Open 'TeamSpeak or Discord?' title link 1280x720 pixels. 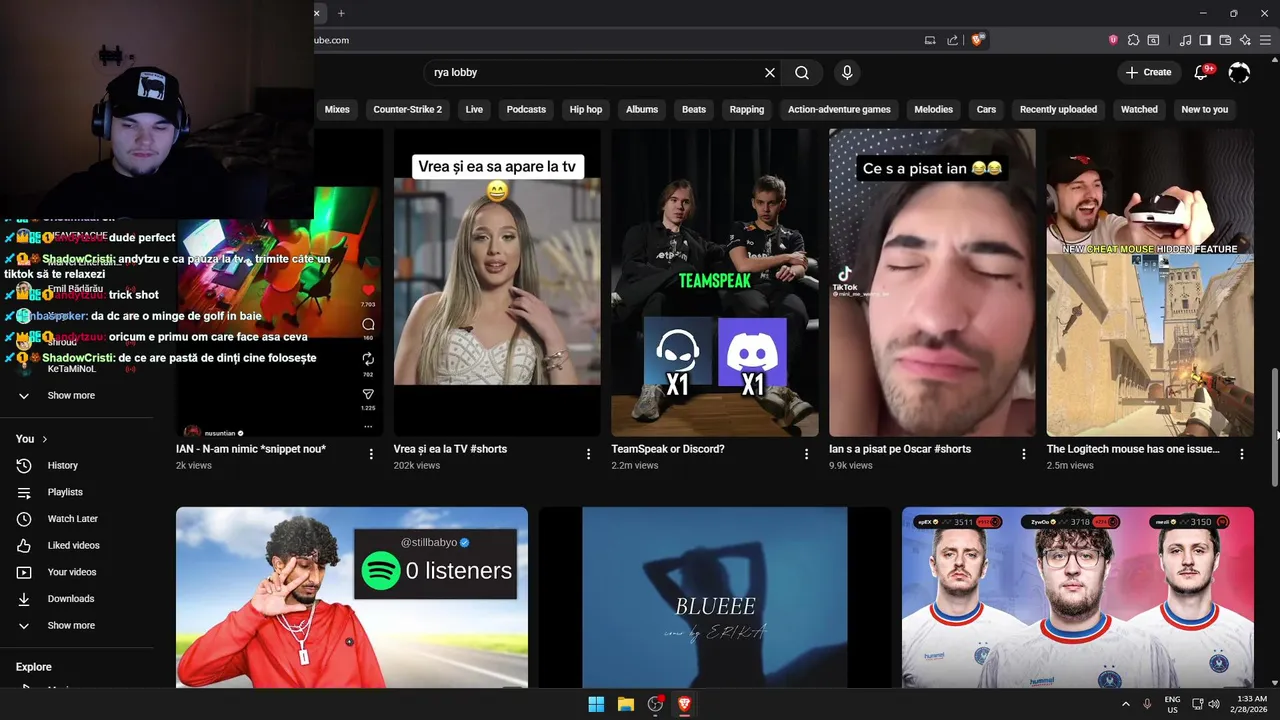tap(668, 449)
